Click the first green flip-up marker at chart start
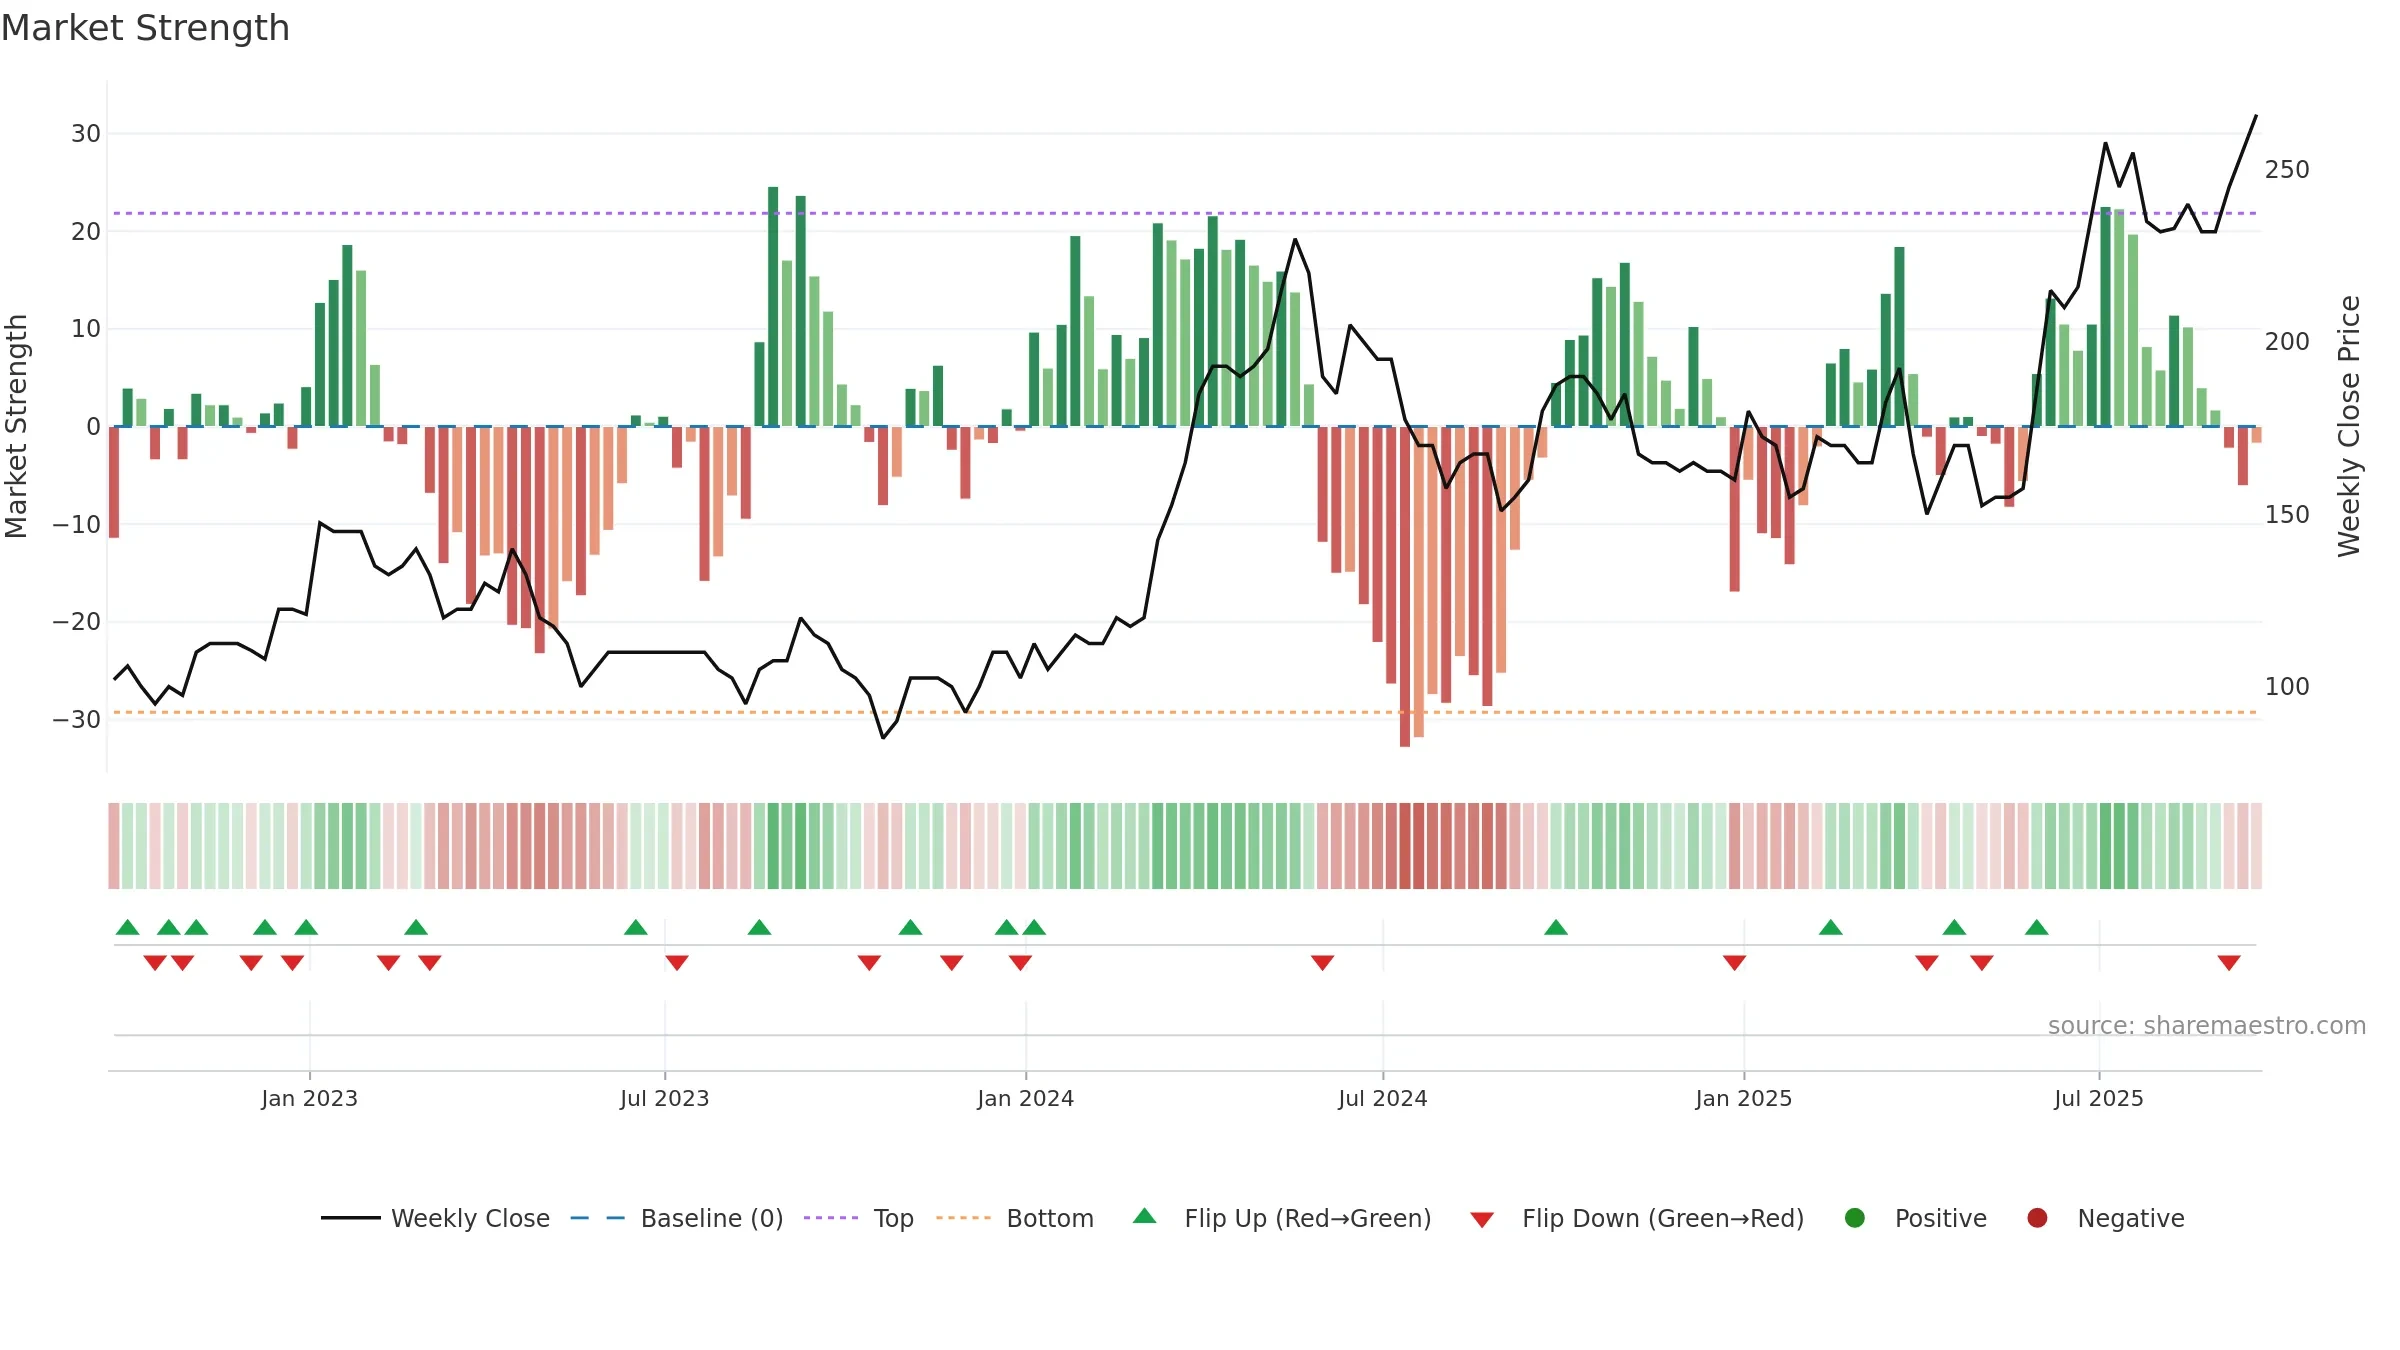 (x=127, y=927)
